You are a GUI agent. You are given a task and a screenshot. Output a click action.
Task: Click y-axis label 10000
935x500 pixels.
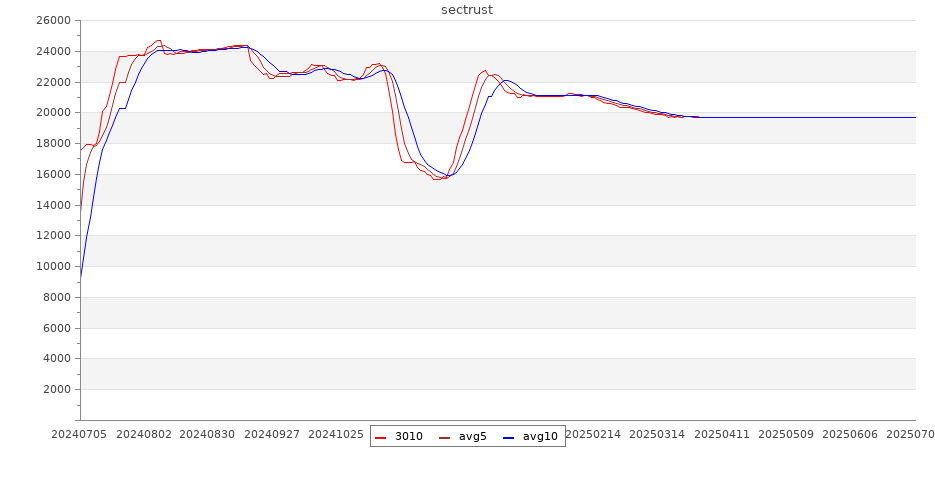pos(54,266)
